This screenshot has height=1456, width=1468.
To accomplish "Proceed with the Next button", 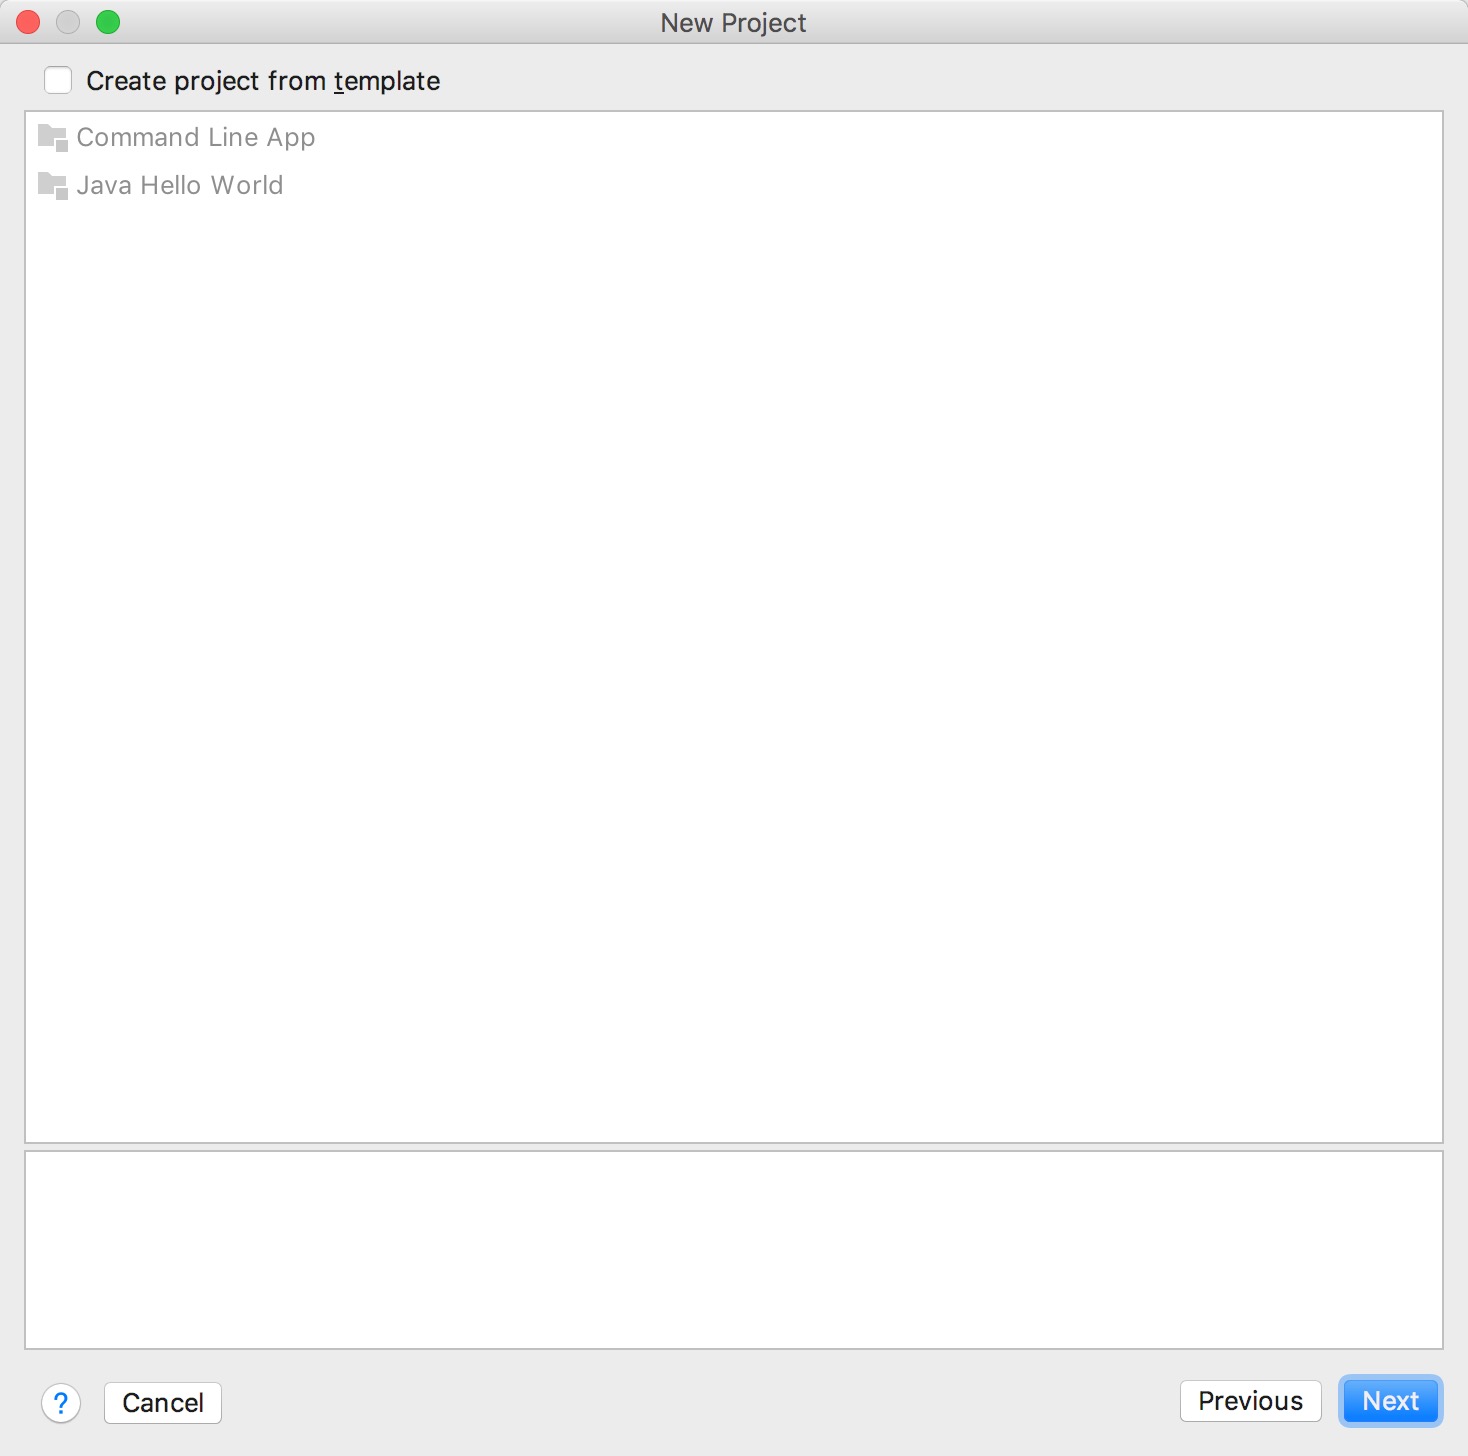I will [1391, 1401].
